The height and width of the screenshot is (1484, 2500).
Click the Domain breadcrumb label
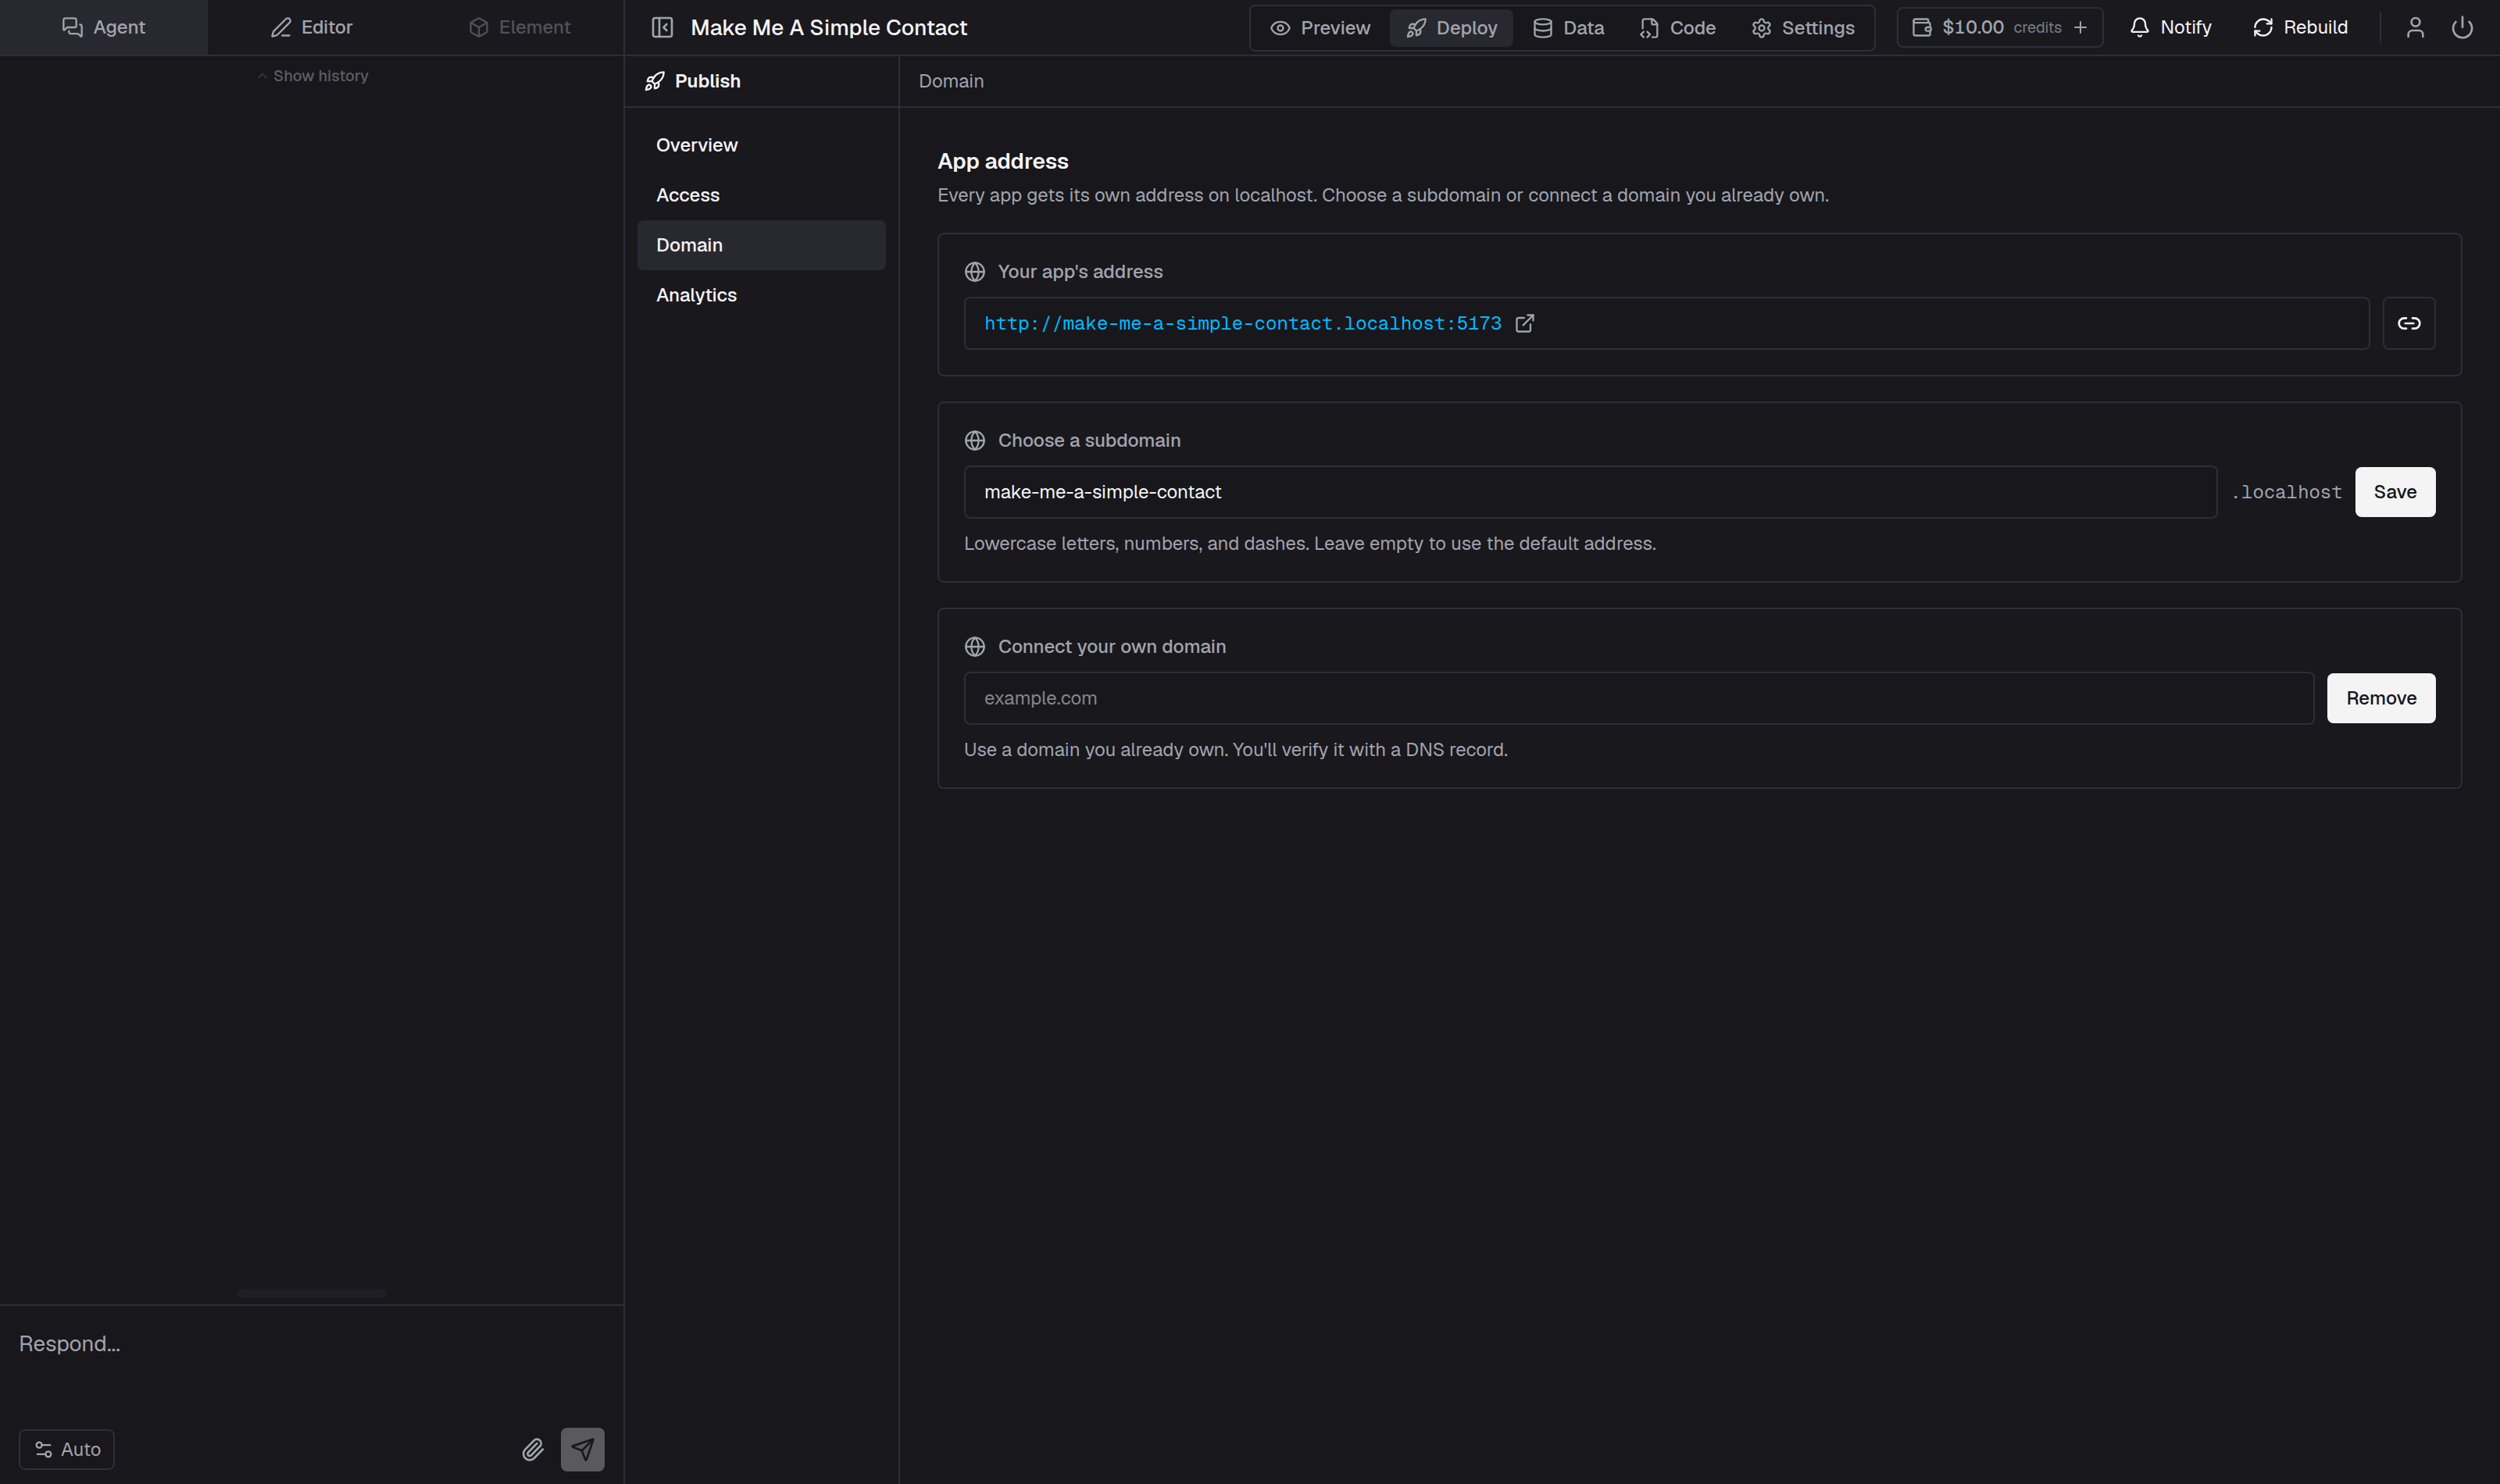[951, 81]
